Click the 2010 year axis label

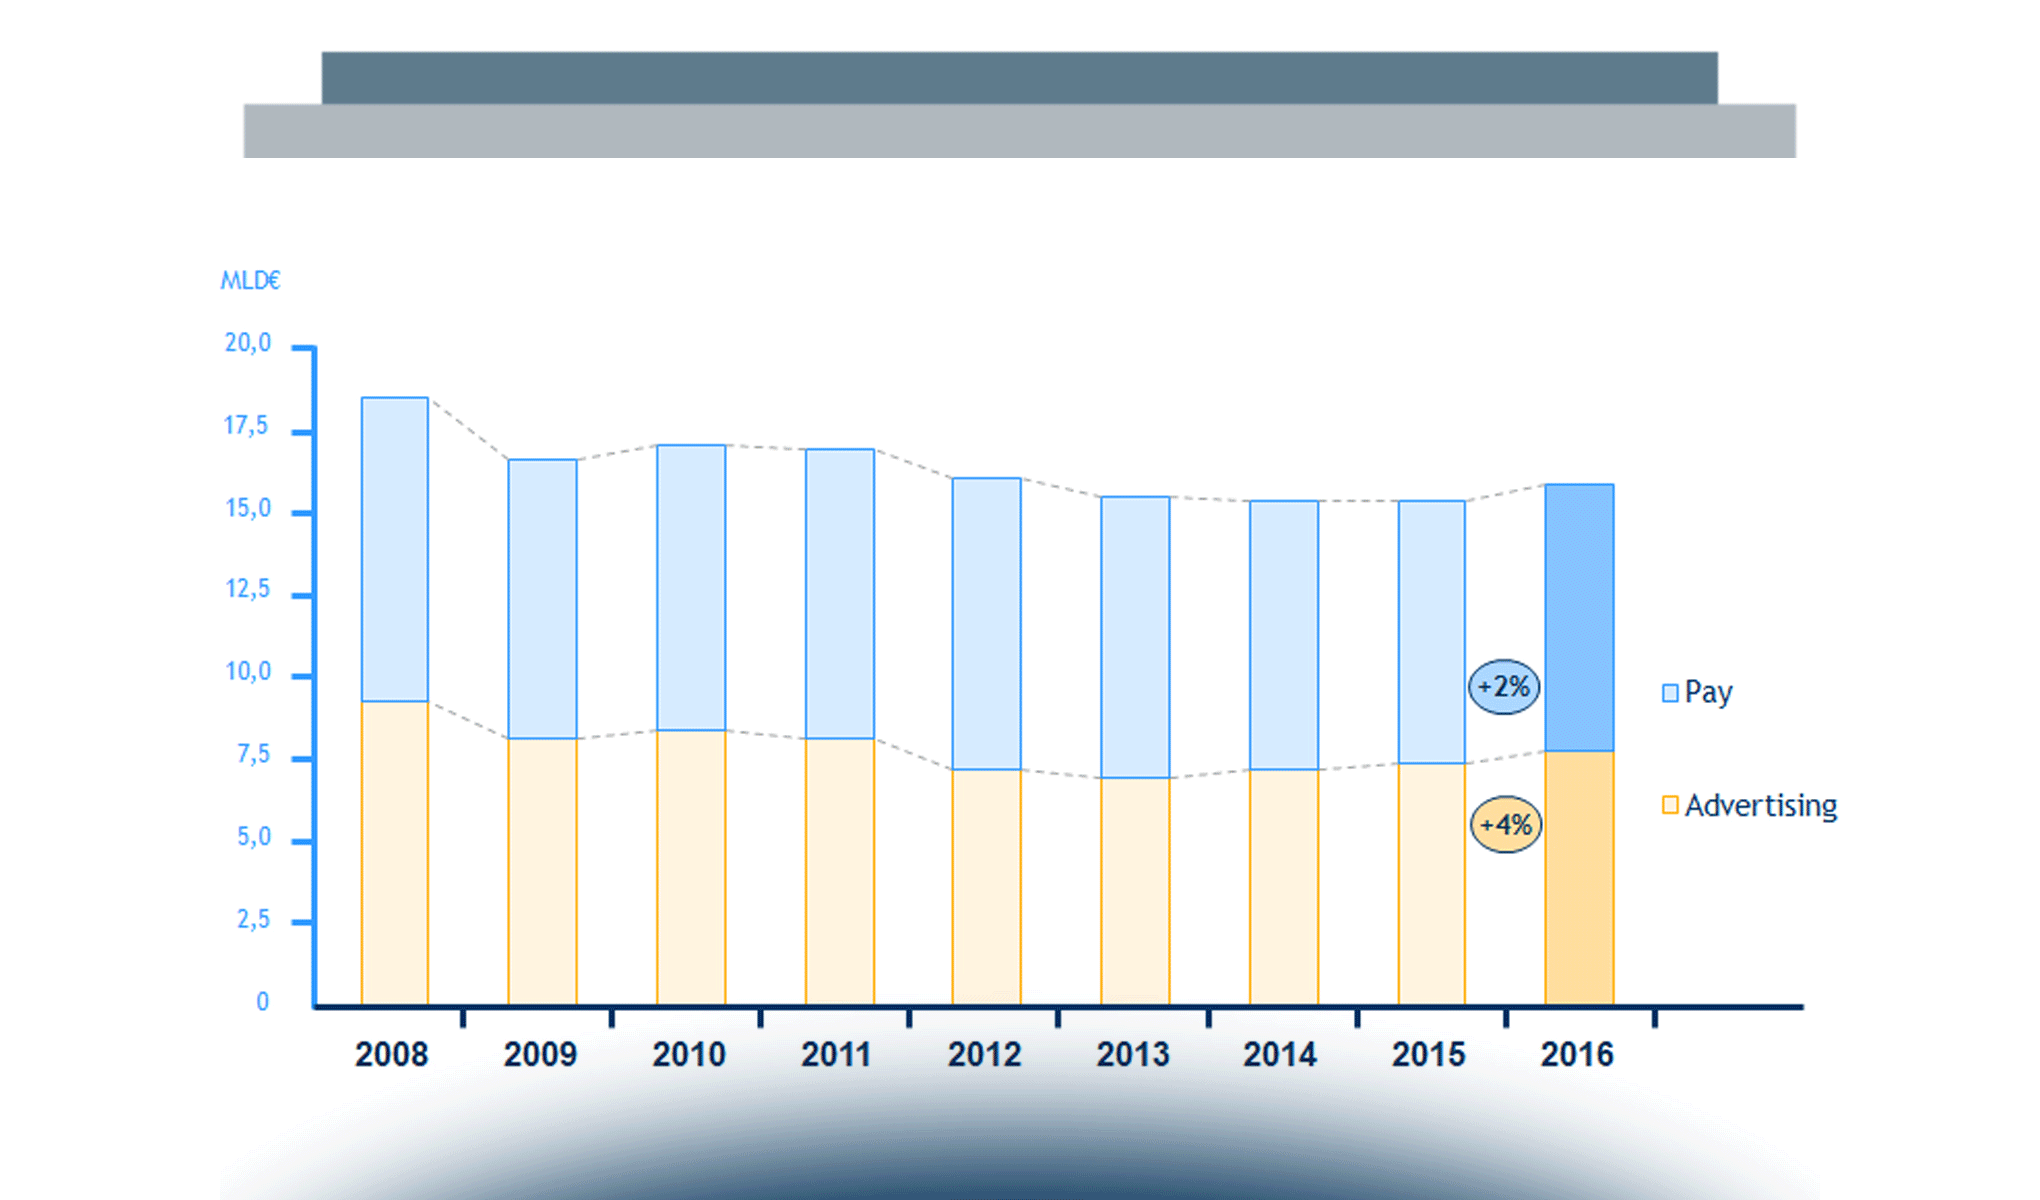click(x=688, y=1054)
